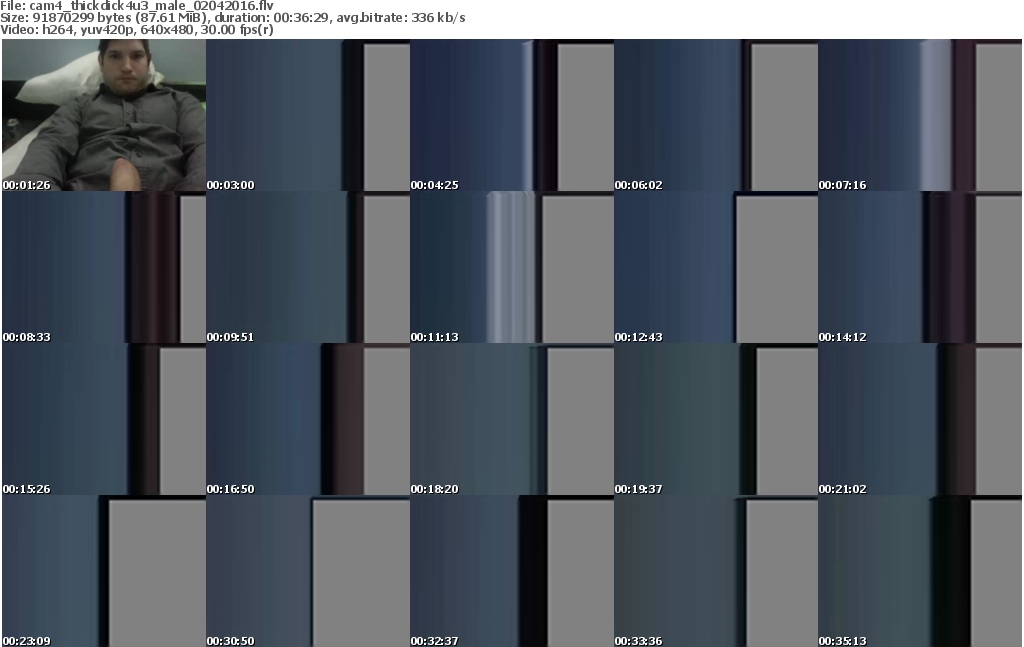Select the thumbnail at 00:07:16
This screenshot has height=647, width=1024.
[920, 115]
